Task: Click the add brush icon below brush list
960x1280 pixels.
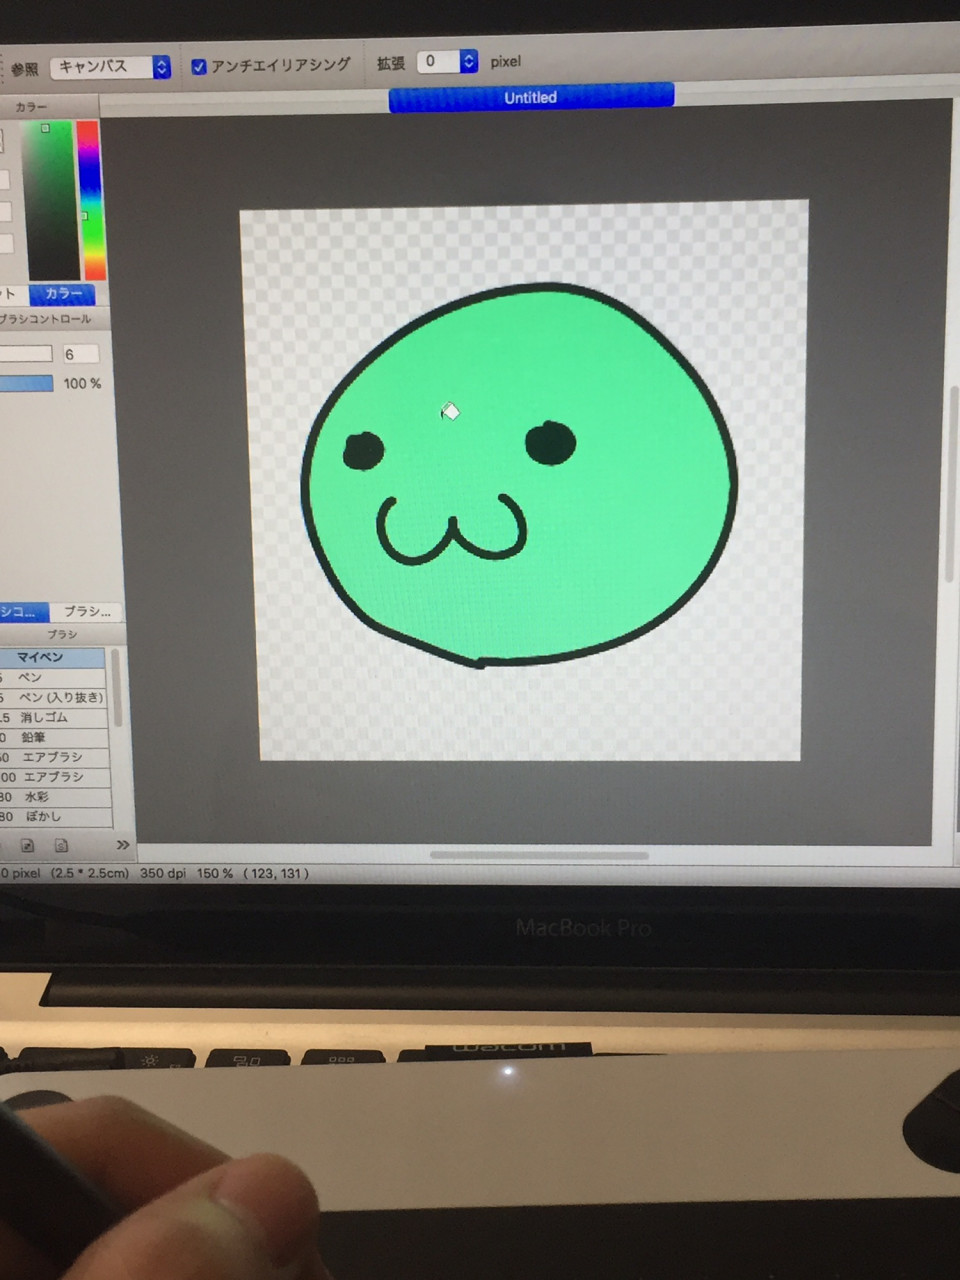Action: (x=28, y=845)
